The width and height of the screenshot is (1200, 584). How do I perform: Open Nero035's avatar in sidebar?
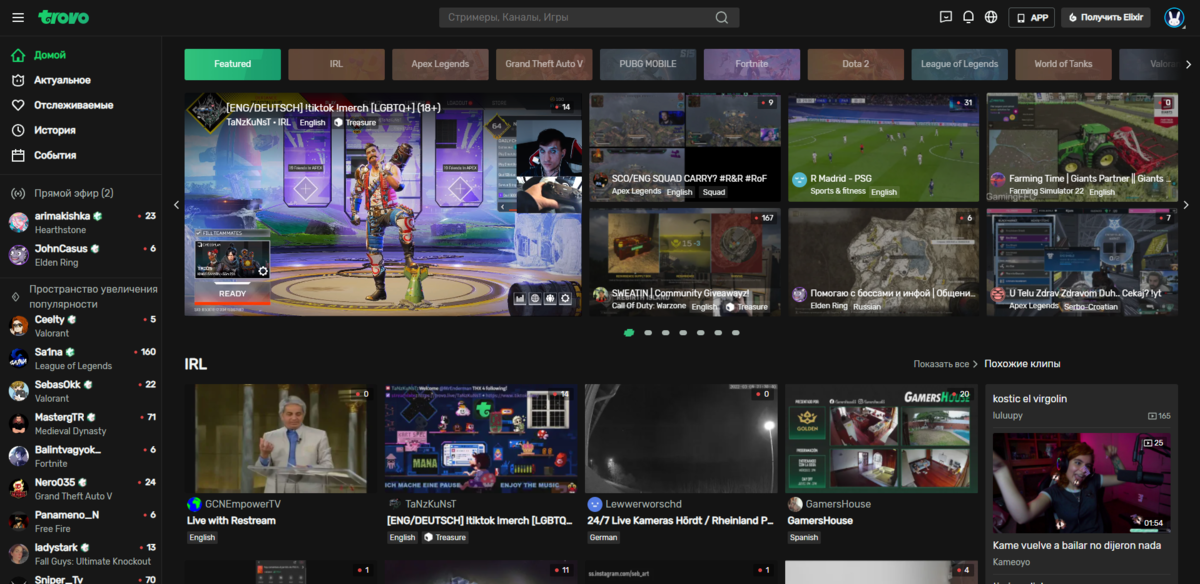point(19,488)
